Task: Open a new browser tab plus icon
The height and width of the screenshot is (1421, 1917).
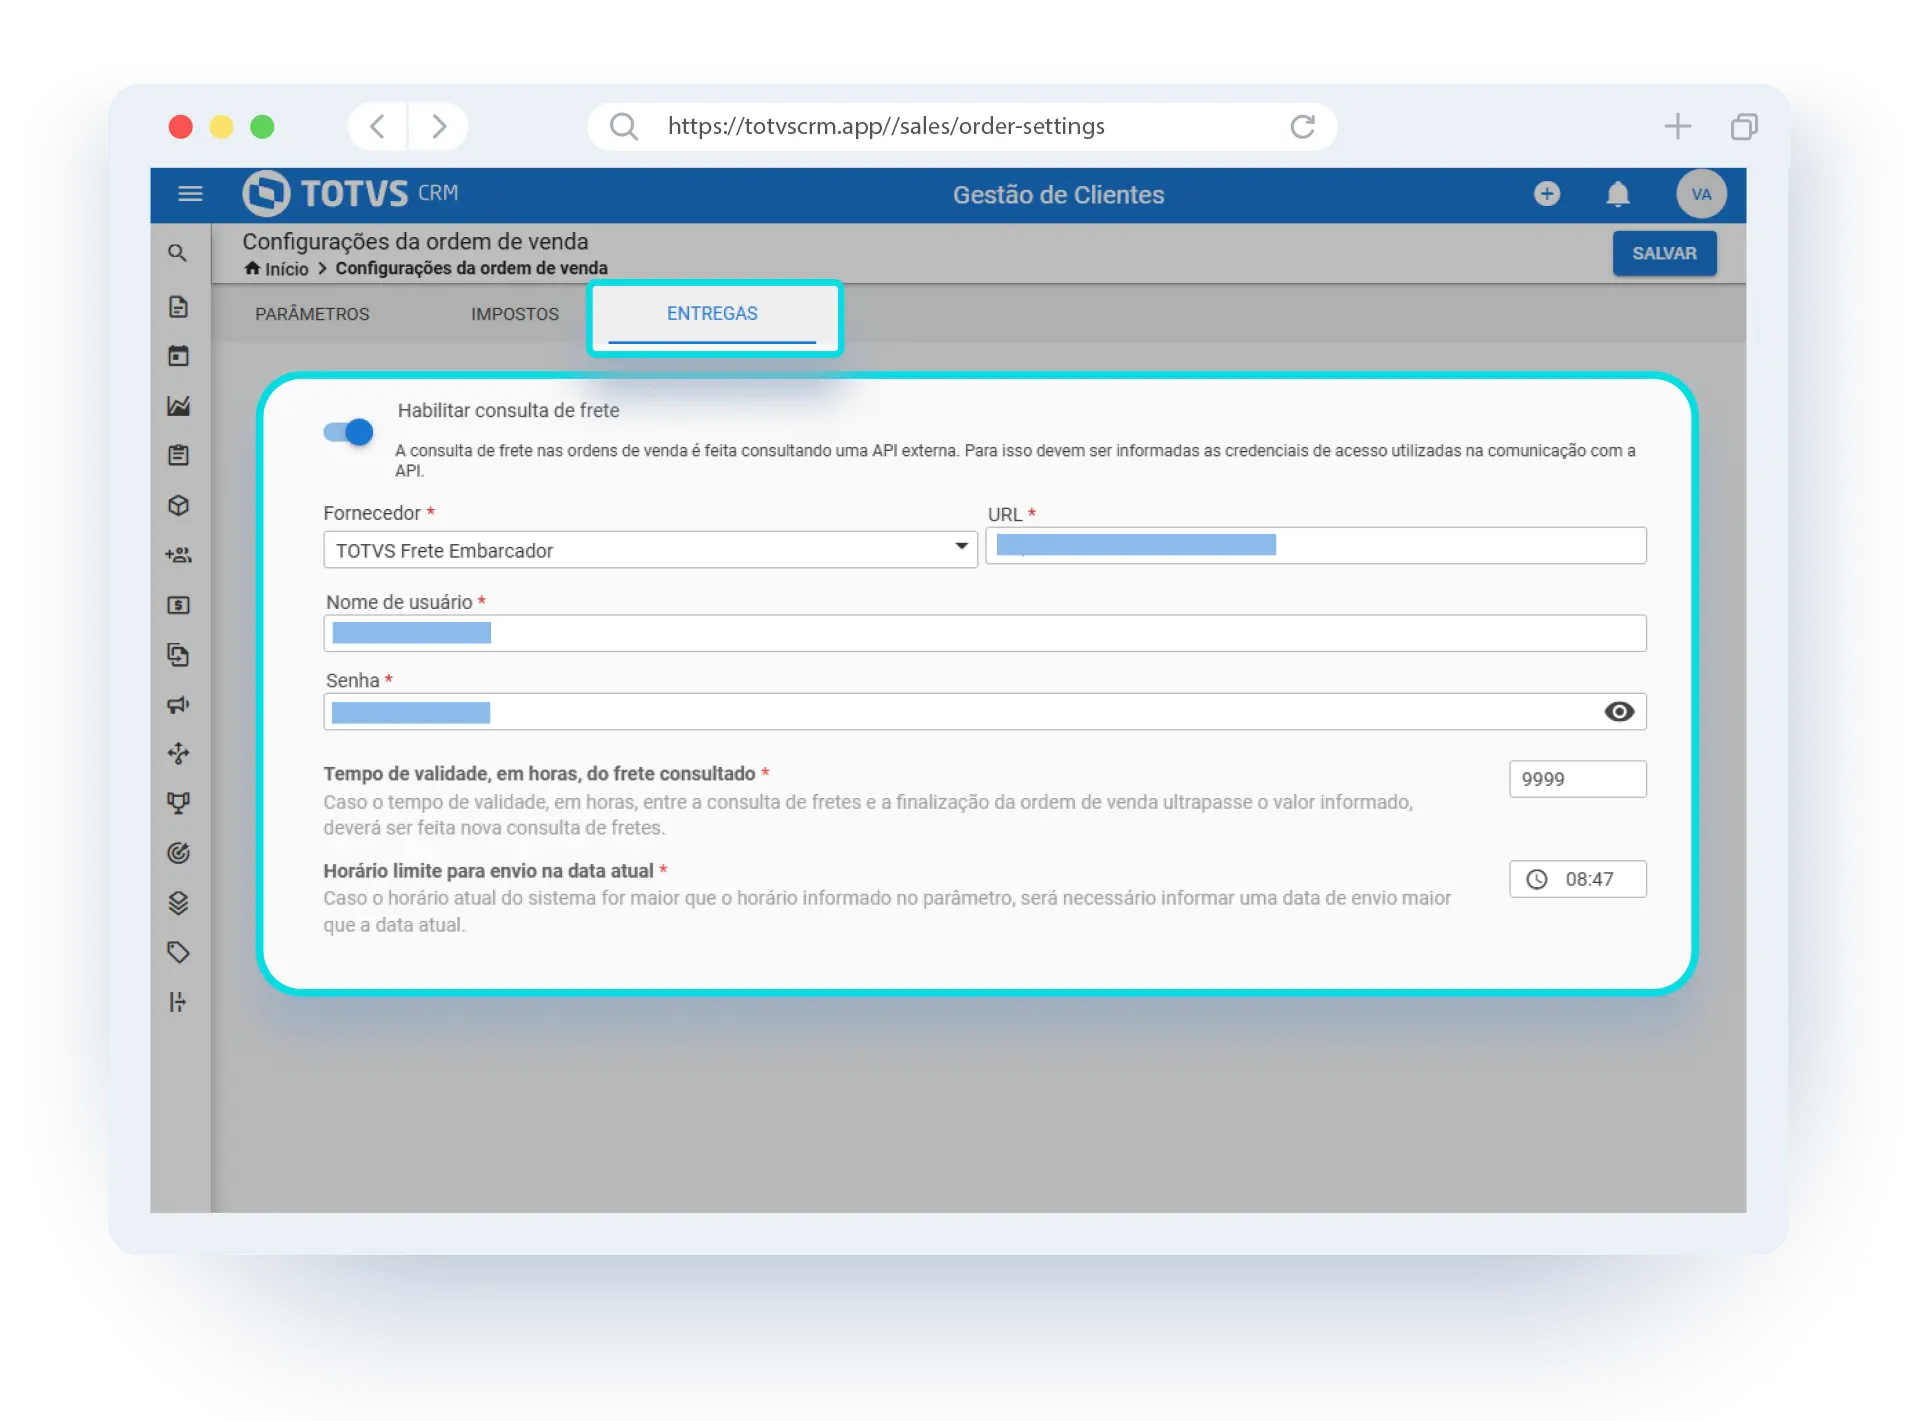Action: click(x=1677, y=126)
